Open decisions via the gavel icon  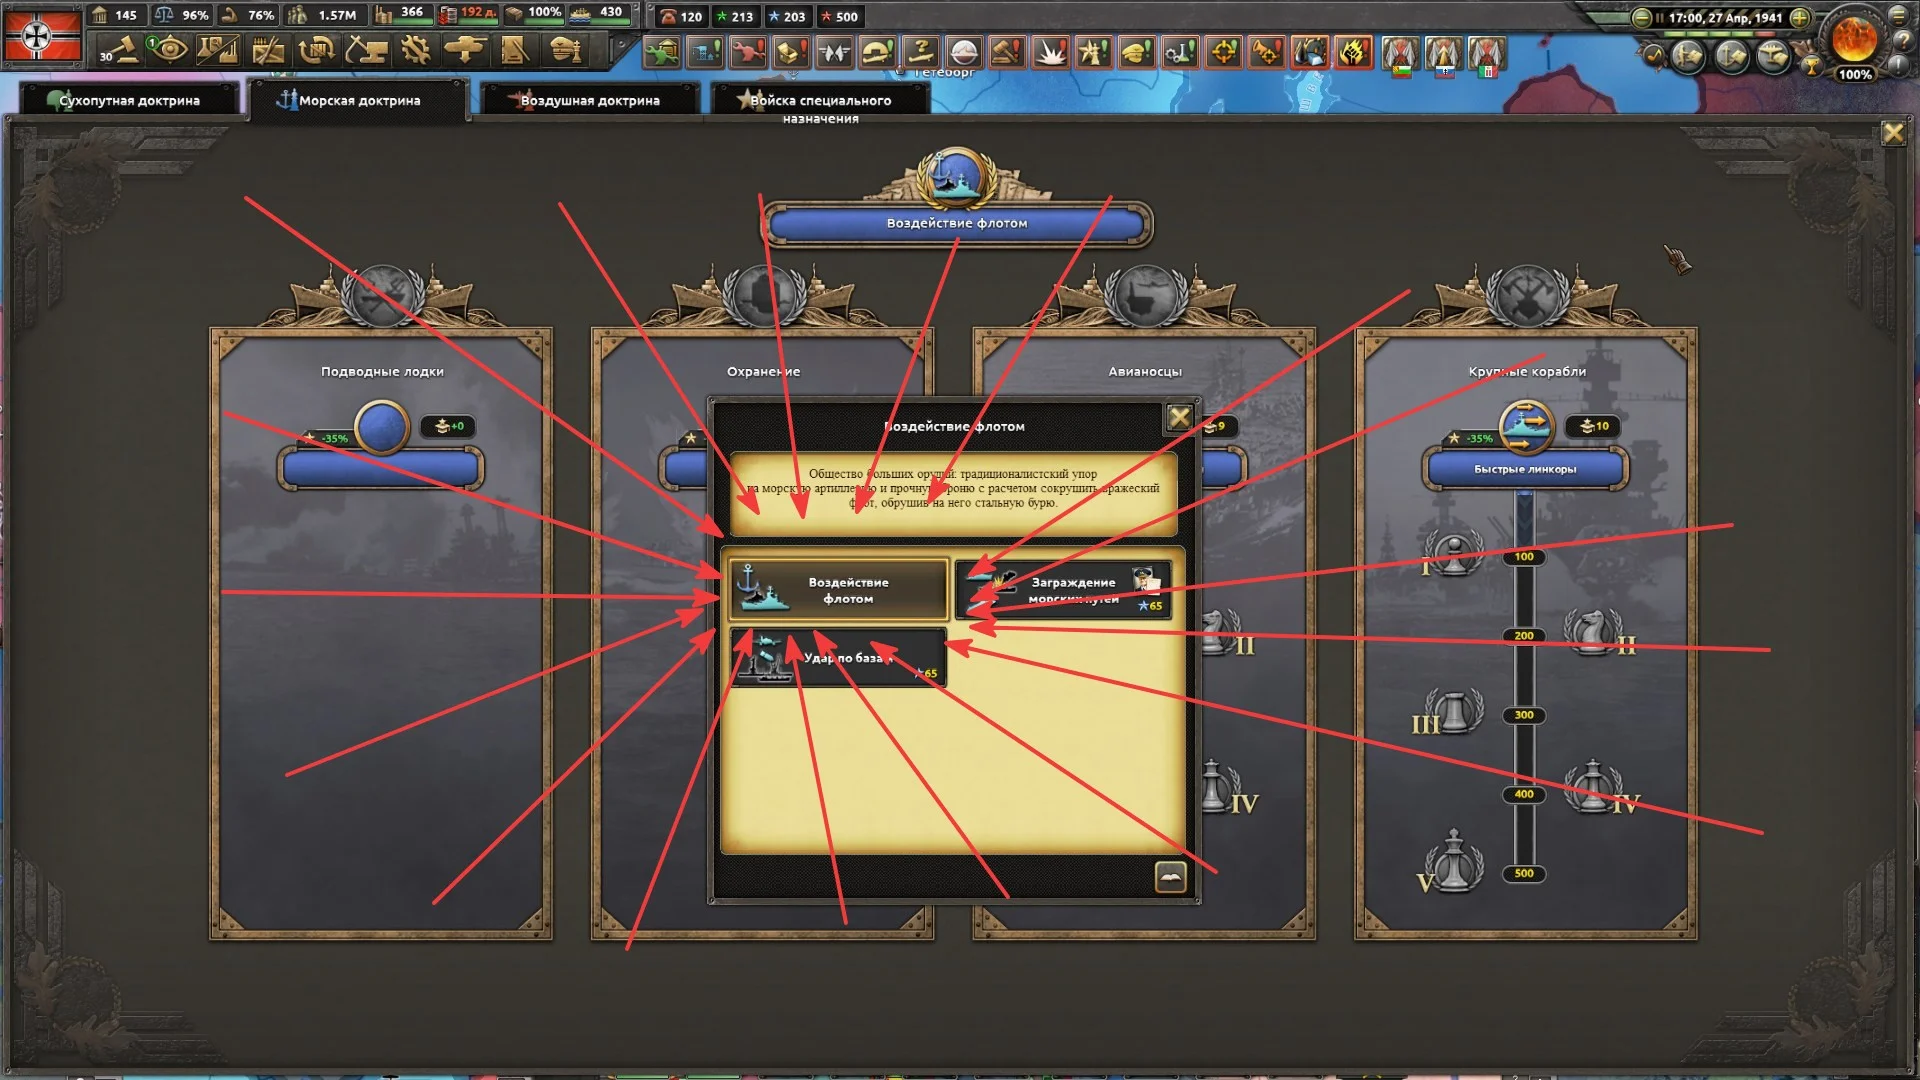point(121,50)
